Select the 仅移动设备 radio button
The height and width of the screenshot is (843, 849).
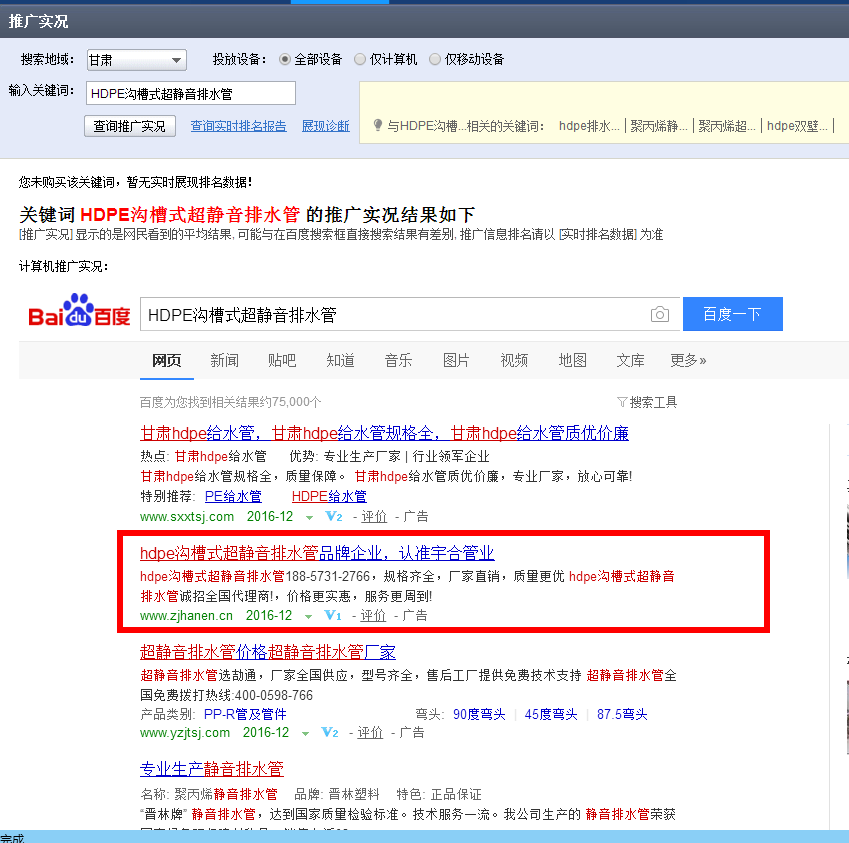coord(435,59)
